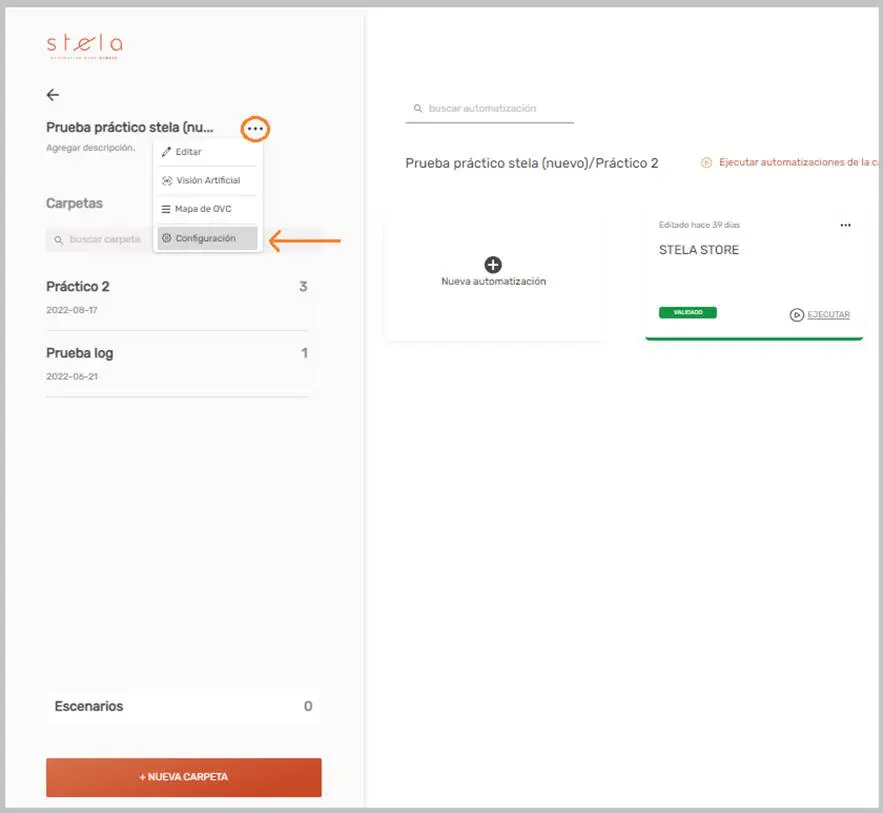Image resolution: width=883 pixels, height=813 pixels.
Task: Select Editar from the context menu
Action: click(188, 152)
